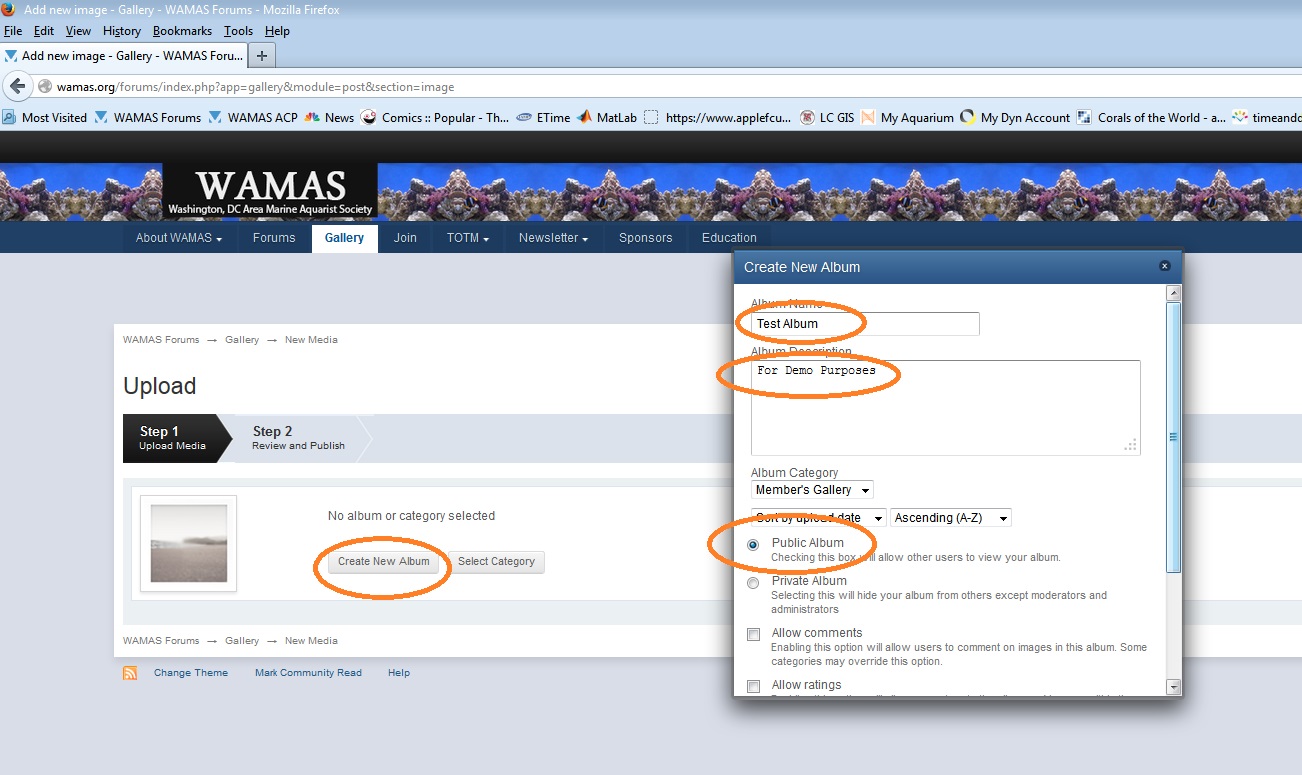
Task: Open My Aquarium bookmark
Action: 907,117
